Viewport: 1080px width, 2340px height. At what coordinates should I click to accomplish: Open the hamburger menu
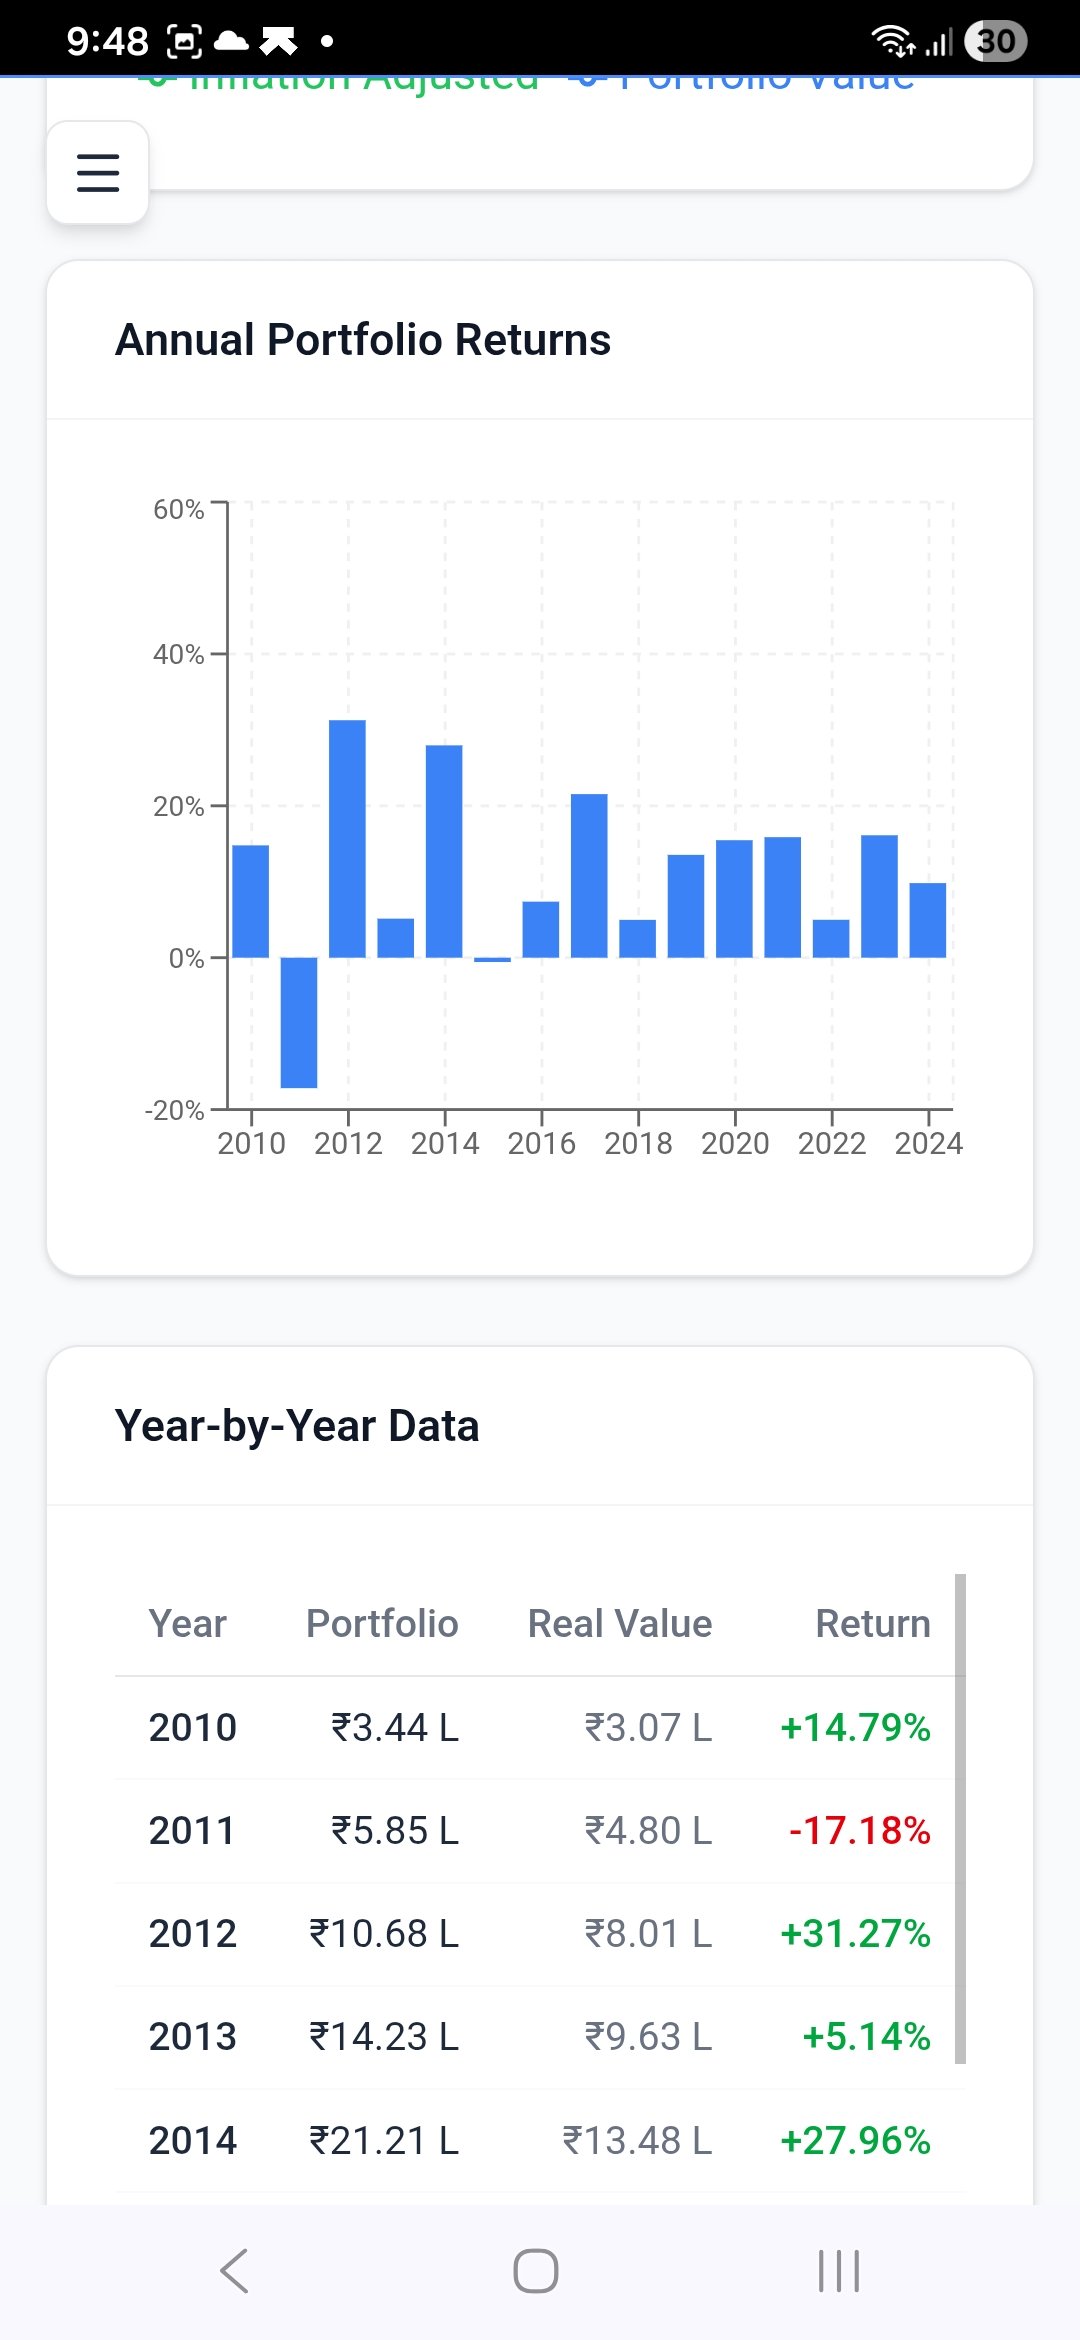coord(98,173)
